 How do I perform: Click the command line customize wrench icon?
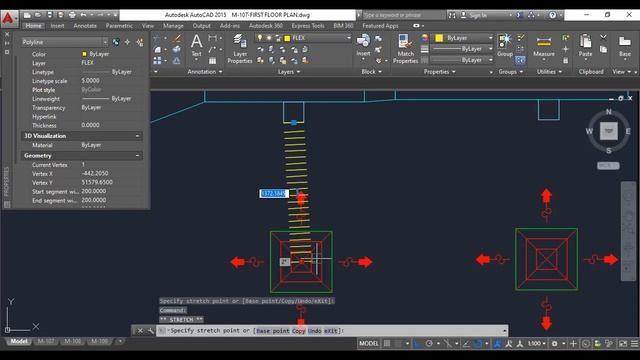pyautogui.click(x=151, y=331)
